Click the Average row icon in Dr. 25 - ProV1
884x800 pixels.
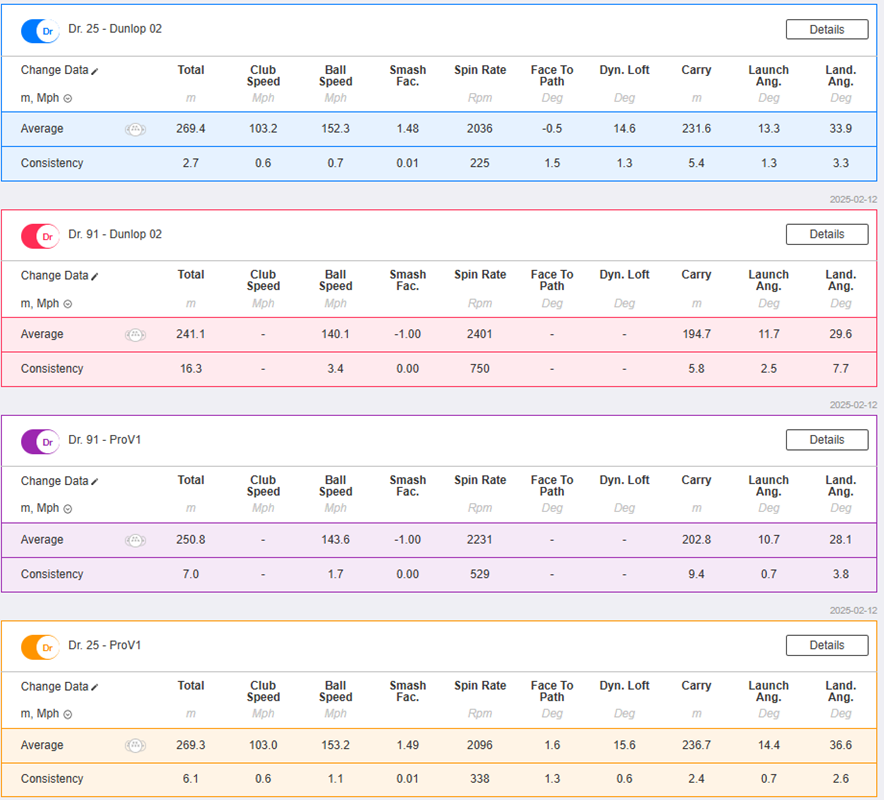135,745
